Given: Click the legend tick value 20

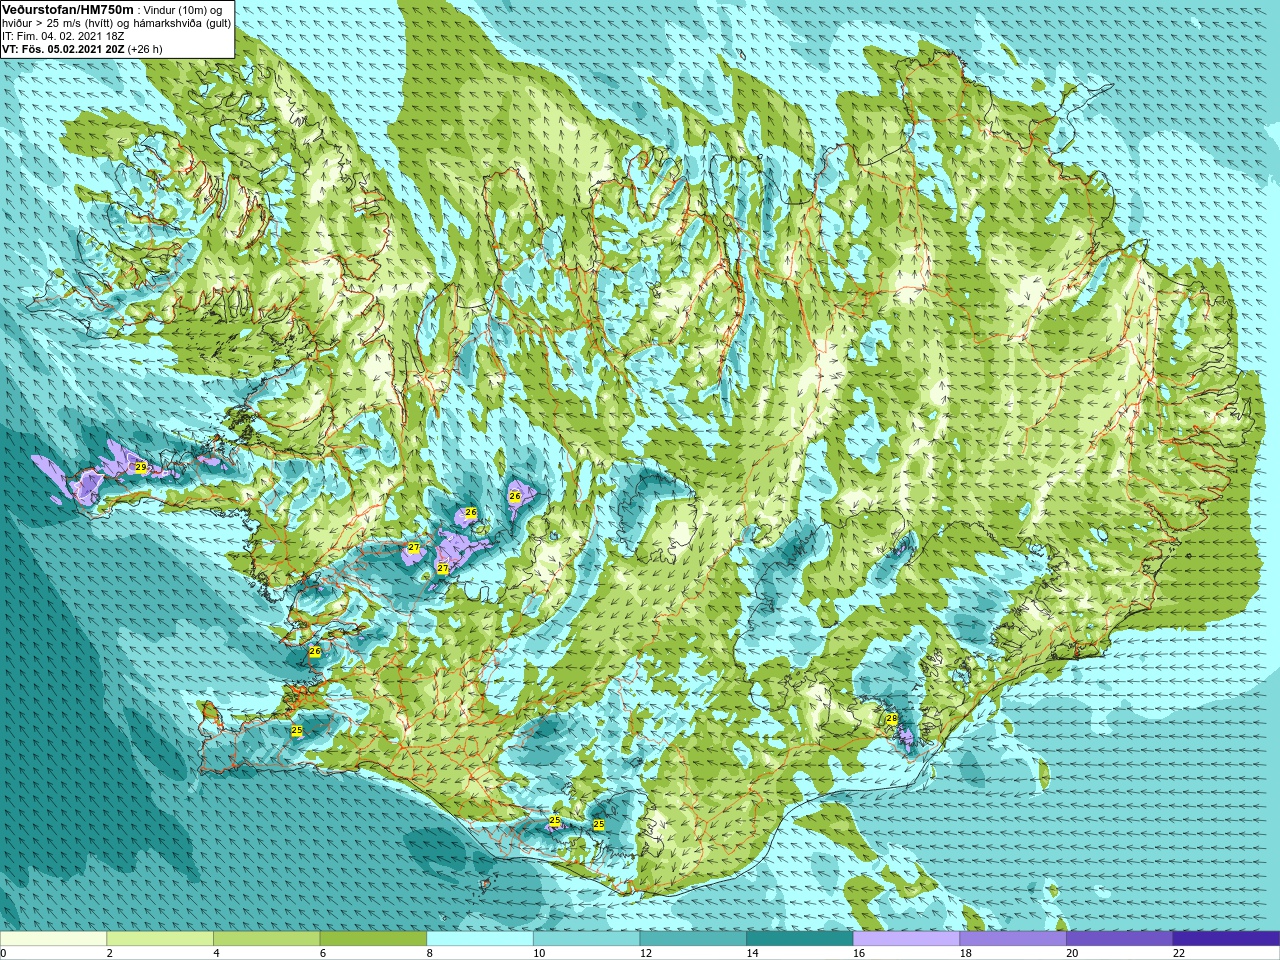Looking at the screenshot, I should click(1073, 954).
